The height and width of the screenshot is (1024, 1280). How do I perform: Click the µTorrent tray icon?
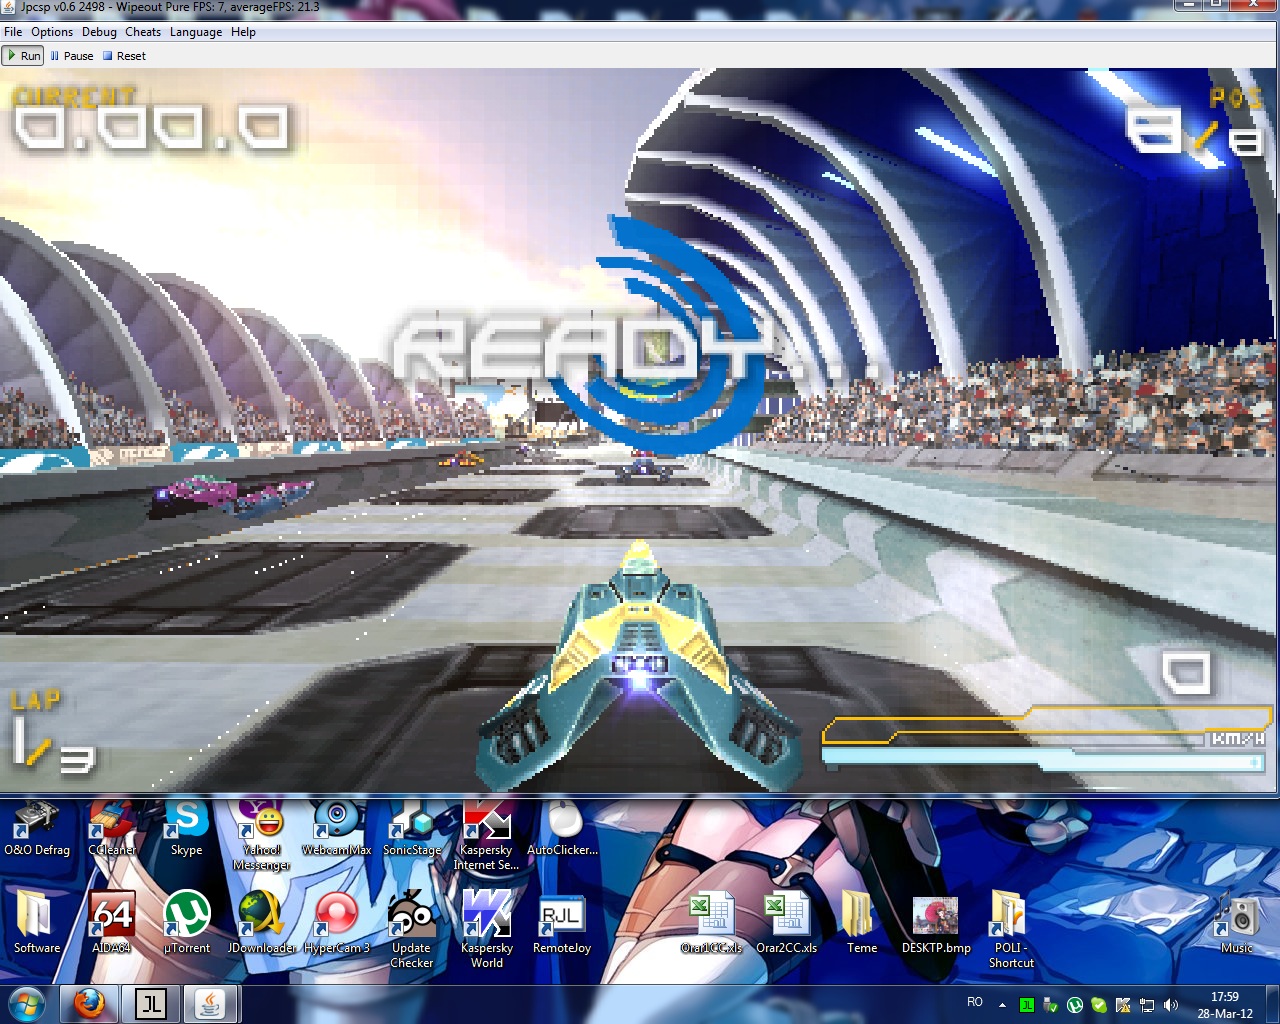click(1075, 1005)
